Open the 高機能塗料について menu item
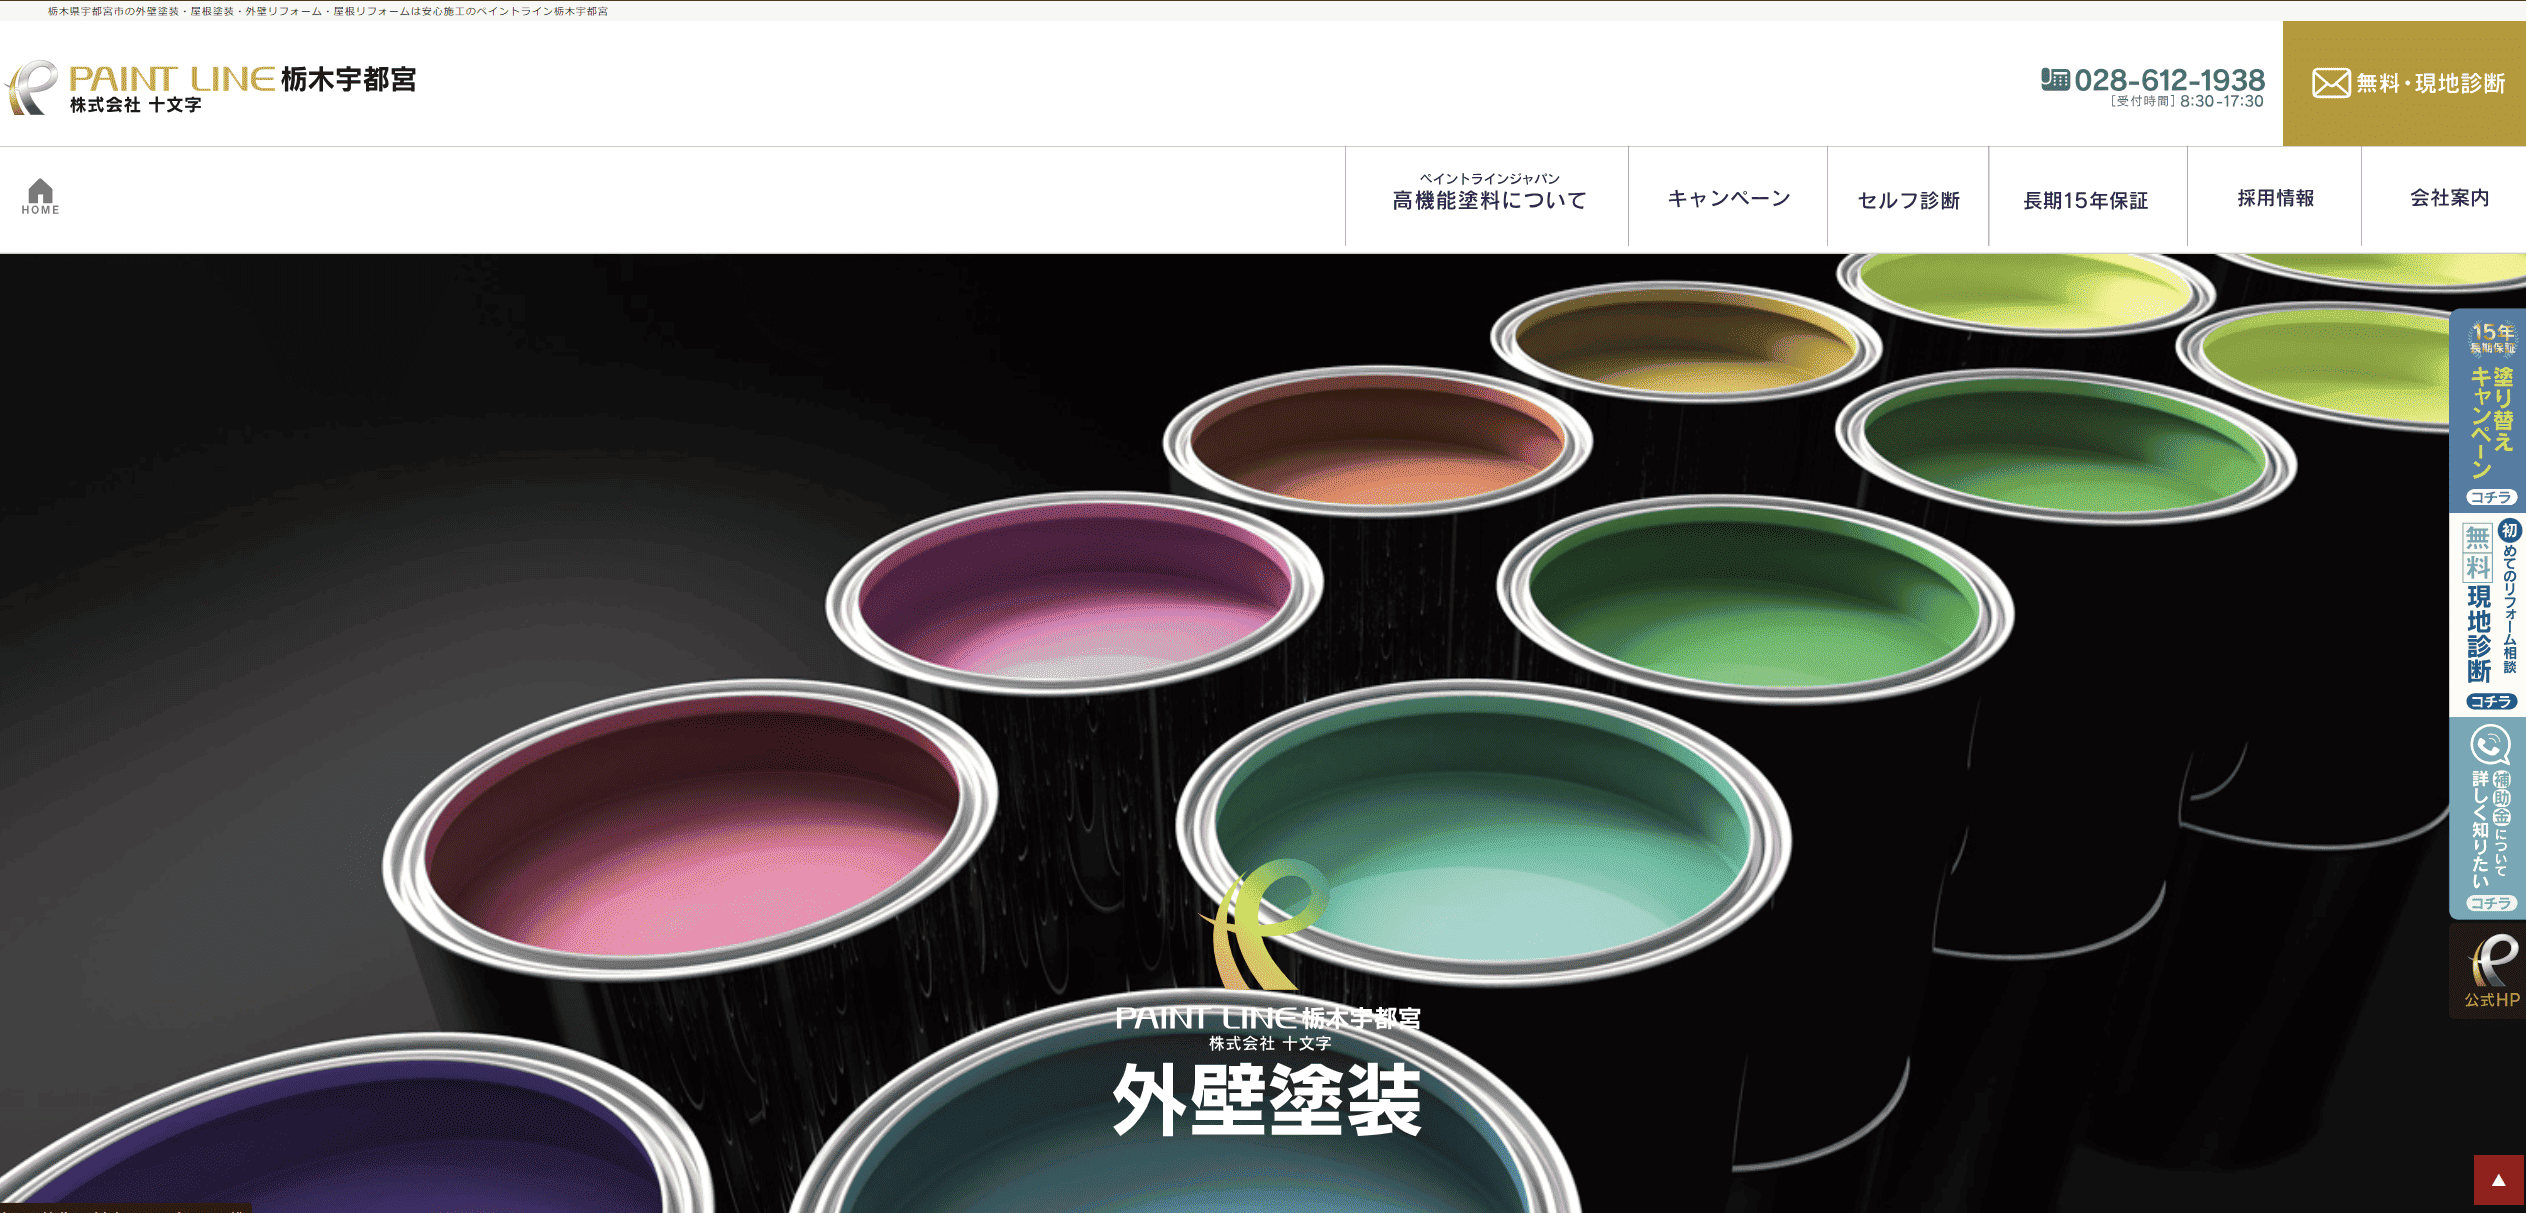This screenshot has width=2526, height=1213. coord(1488,197)
